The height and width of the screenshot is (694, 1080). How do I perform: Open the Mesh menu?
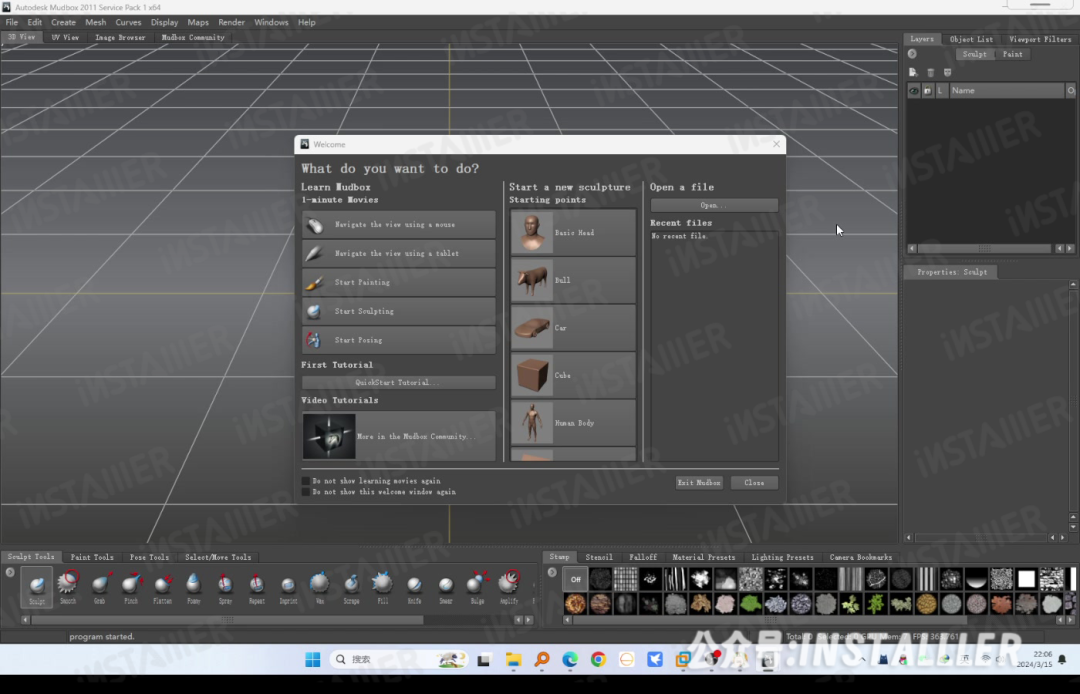[x=96, y=22]
